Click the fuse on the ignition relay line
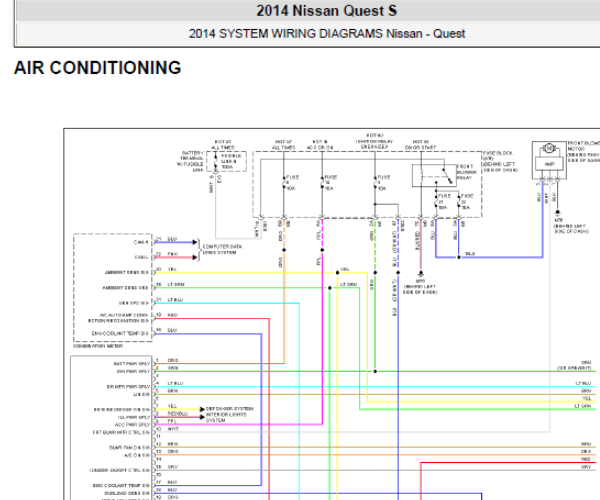This screenshot has width=600, height=500. (375, 183)
